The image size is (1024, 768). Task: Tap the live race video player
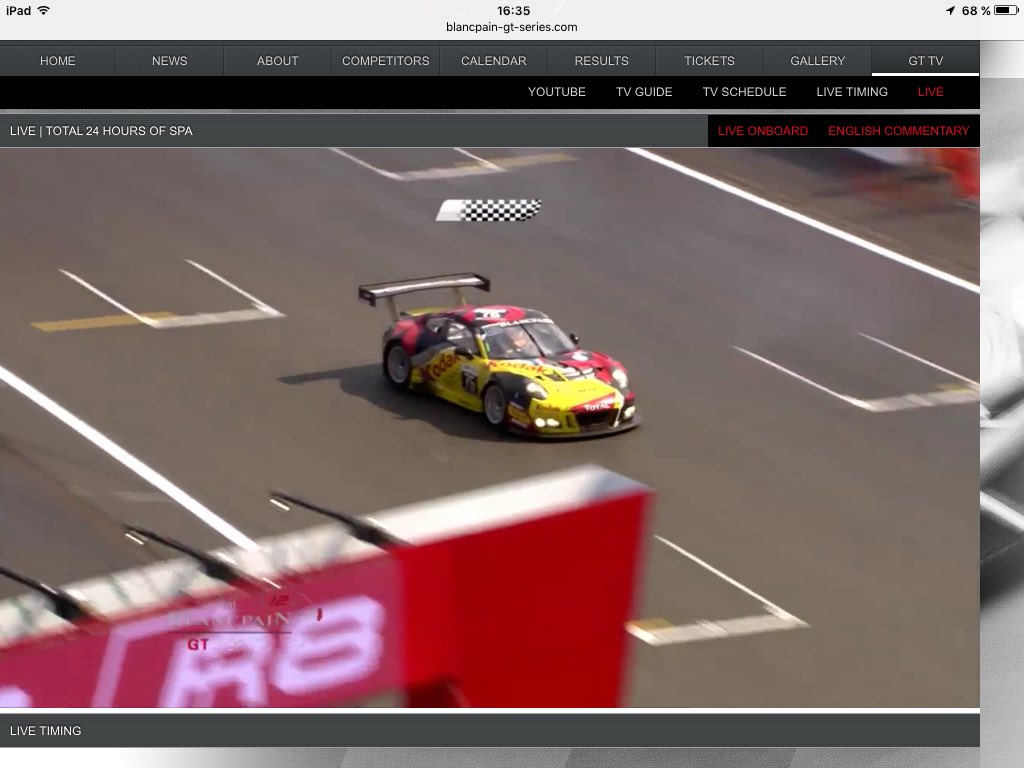click(490, 428)
